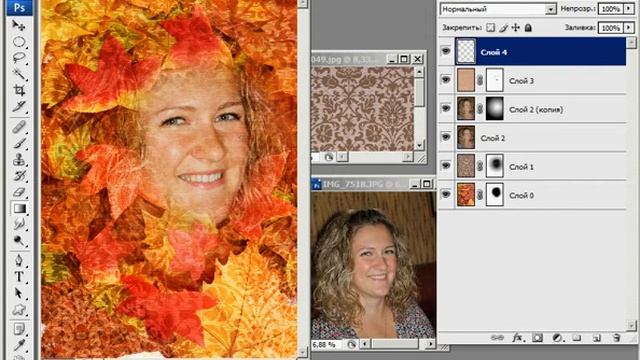Click mask link chain on Слой 3

click(x=480, y=80)
